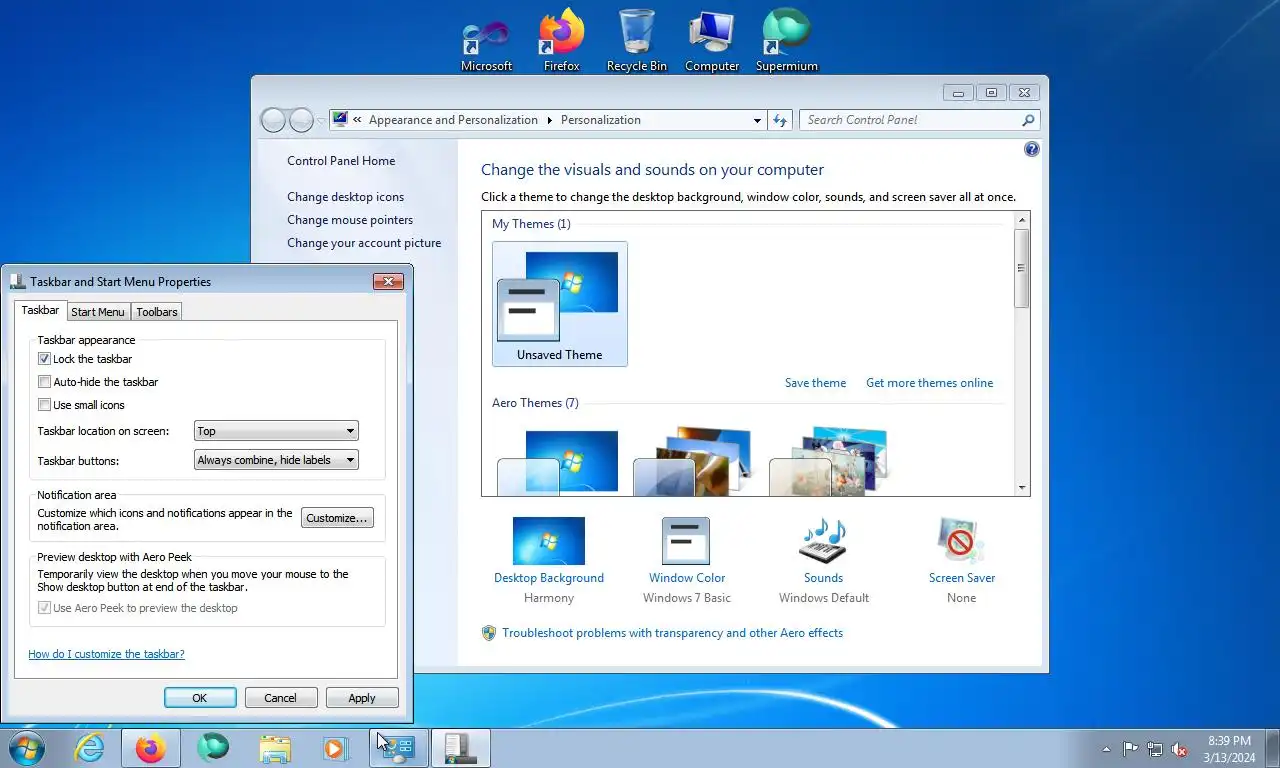1280x768 pixels.
Task: Click Personalization breadcrumb in address bar
Action: coord(601,120)
